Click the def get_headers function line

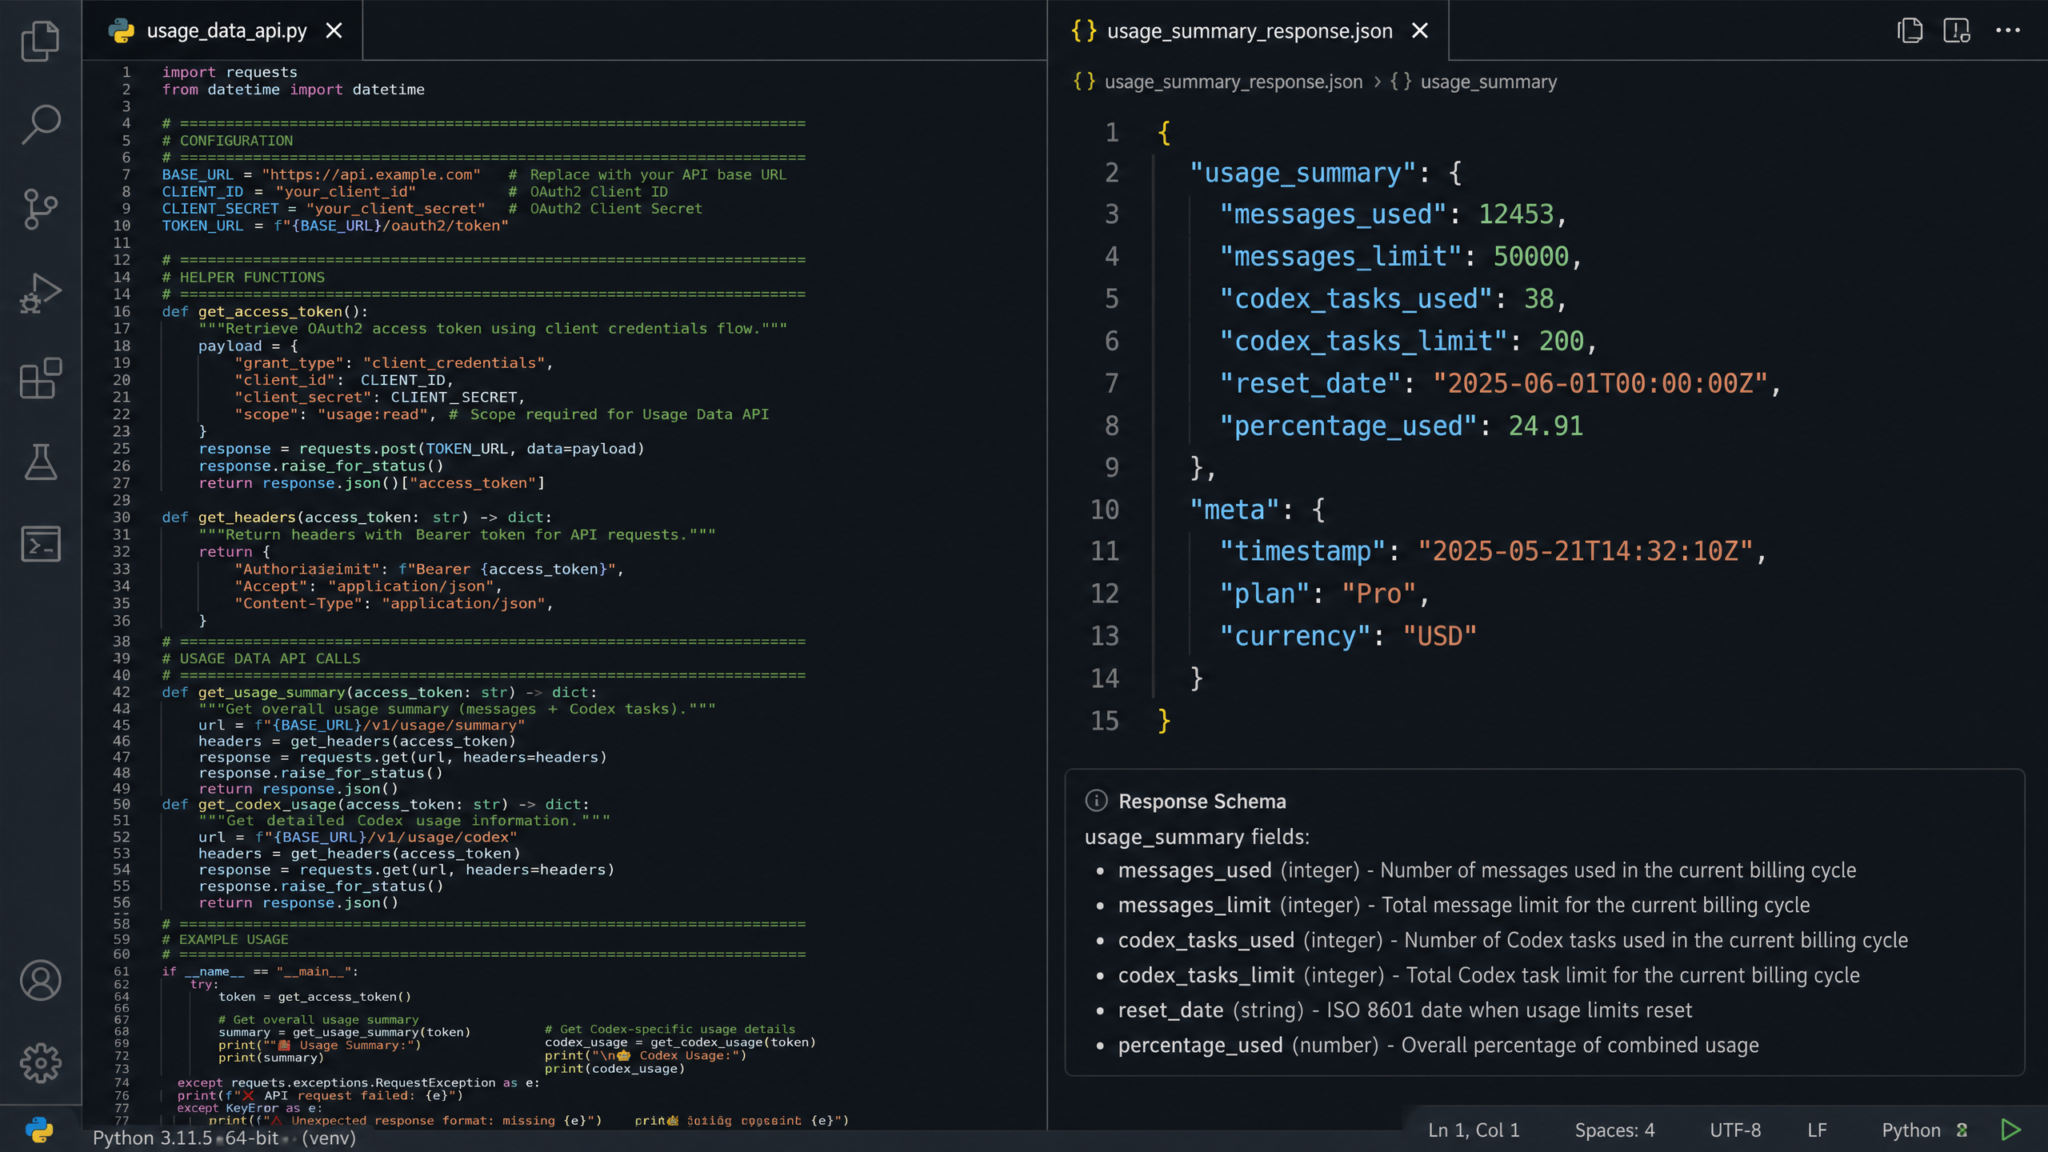pyautogui.click(x=357, y=518)
